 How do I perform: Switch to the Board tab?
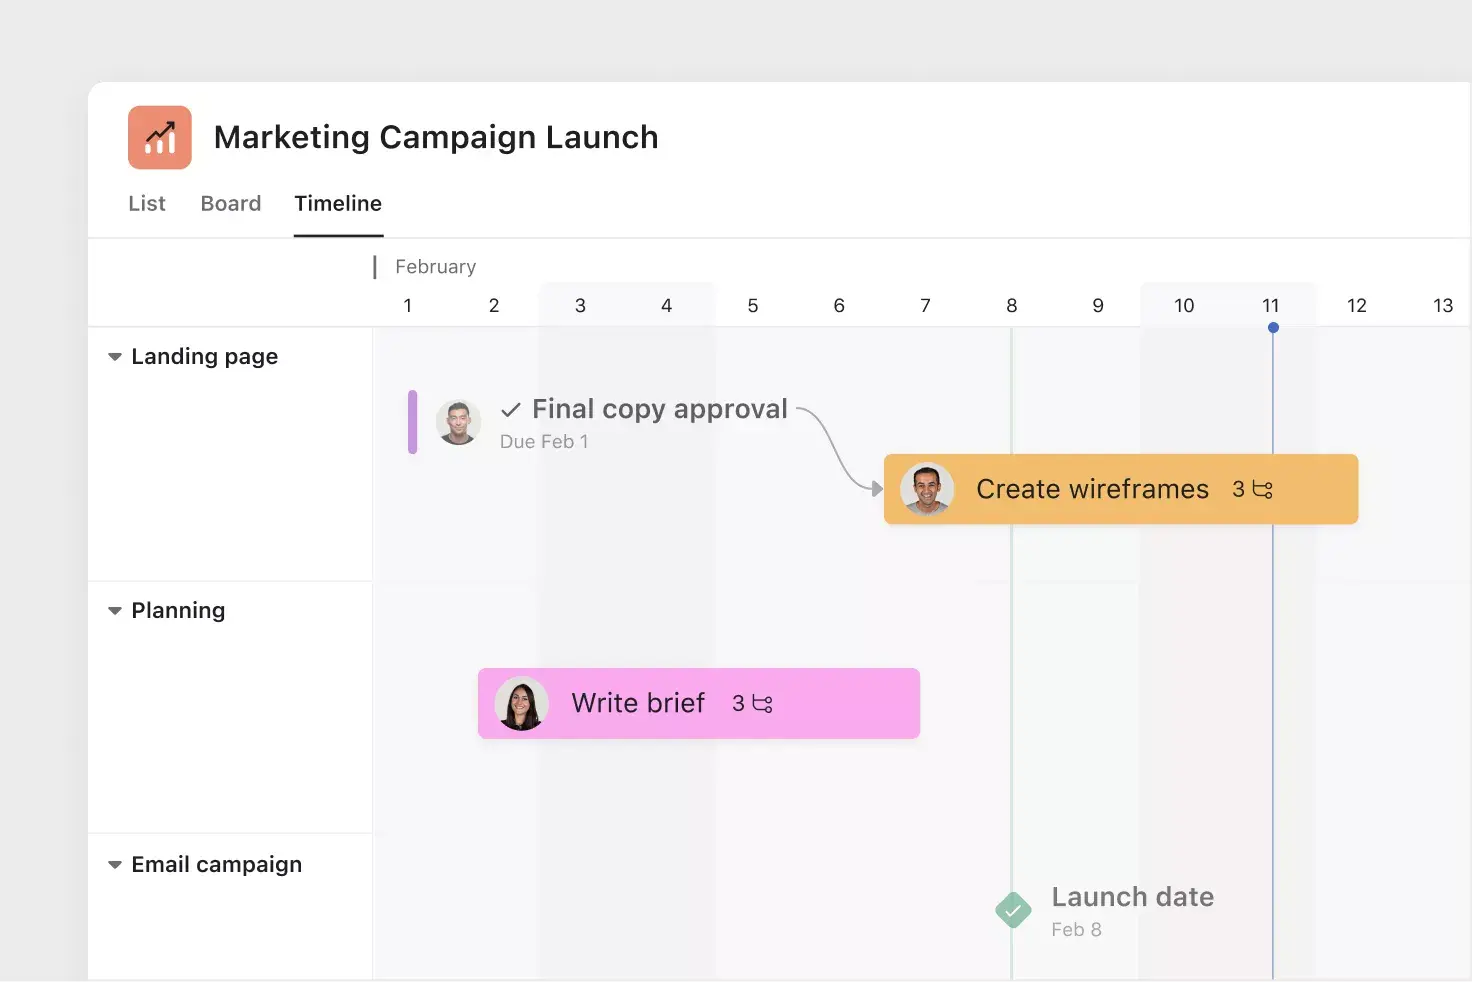pyautogui.click(x=230, y=203)
